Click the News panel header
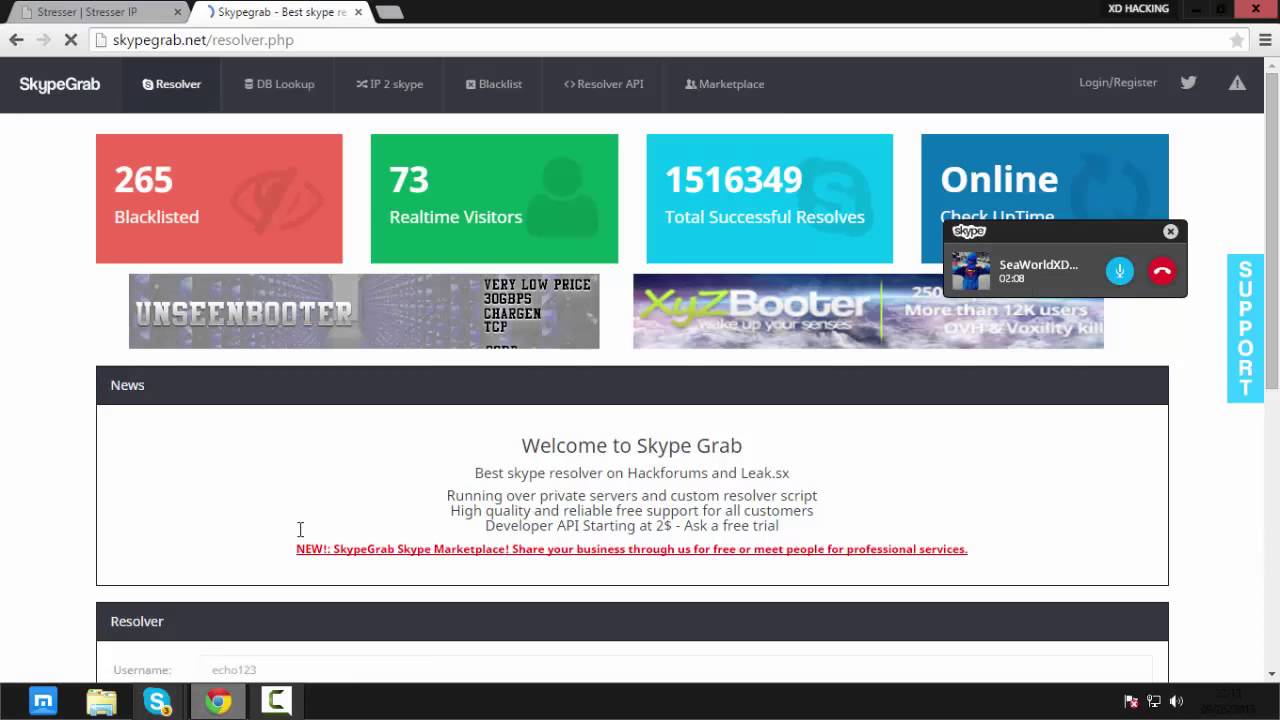Viewport: 1280px width, 720px height. [x=632, y=385]
